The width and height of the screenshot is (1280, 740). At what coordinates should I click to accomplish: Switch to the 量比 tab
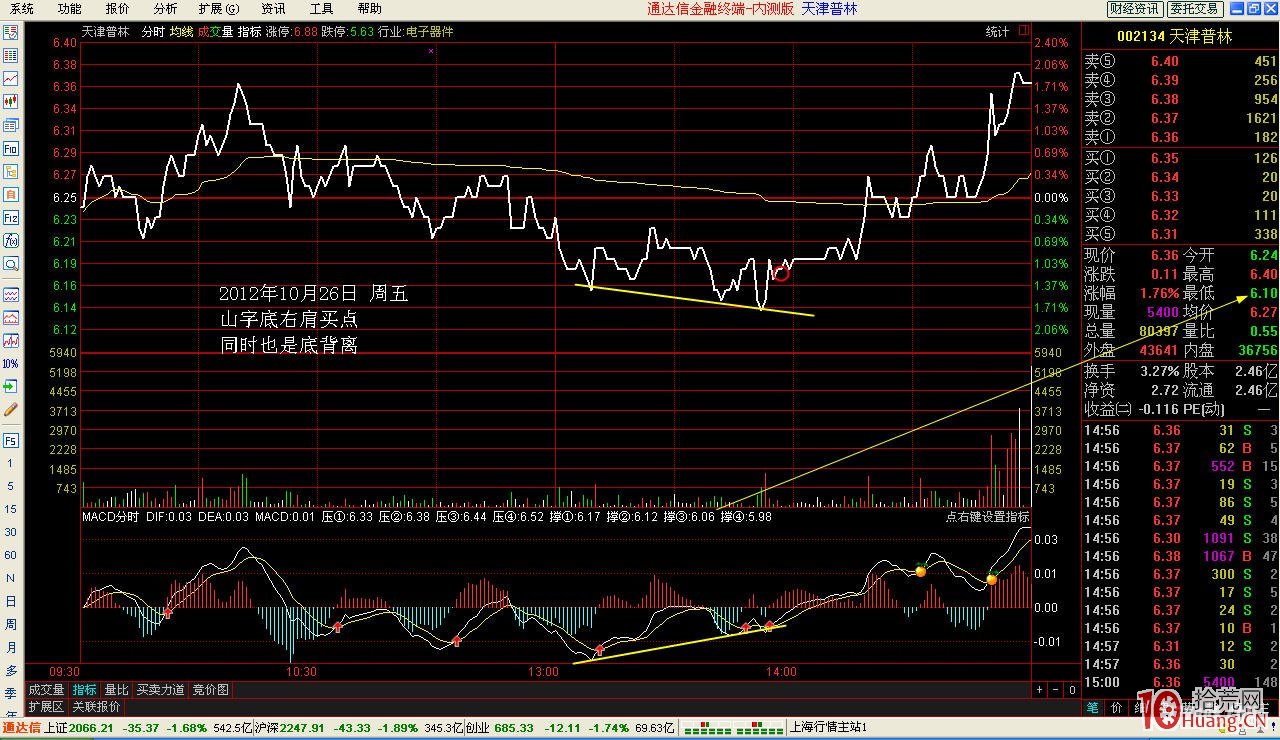coord(116,690)
